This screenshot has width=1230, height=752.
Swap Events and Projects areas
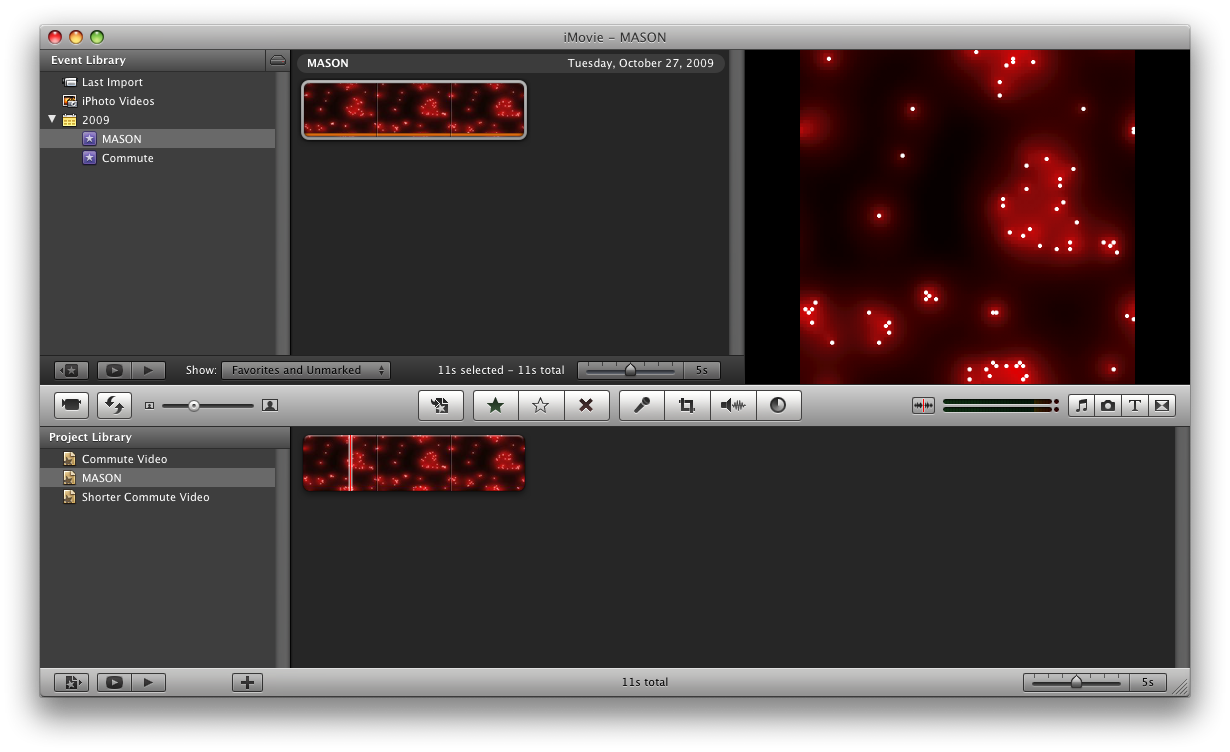point(114,405)
